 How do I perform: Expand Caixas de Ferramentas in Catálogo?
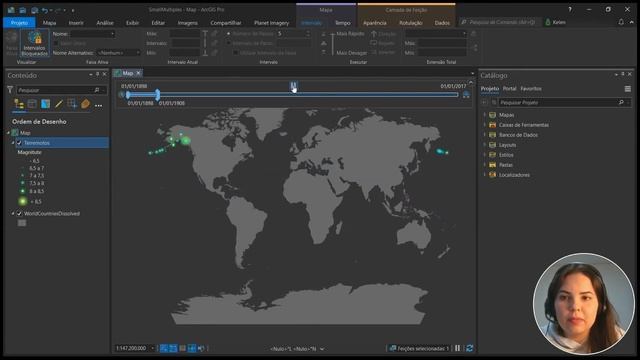click(485, 125)
